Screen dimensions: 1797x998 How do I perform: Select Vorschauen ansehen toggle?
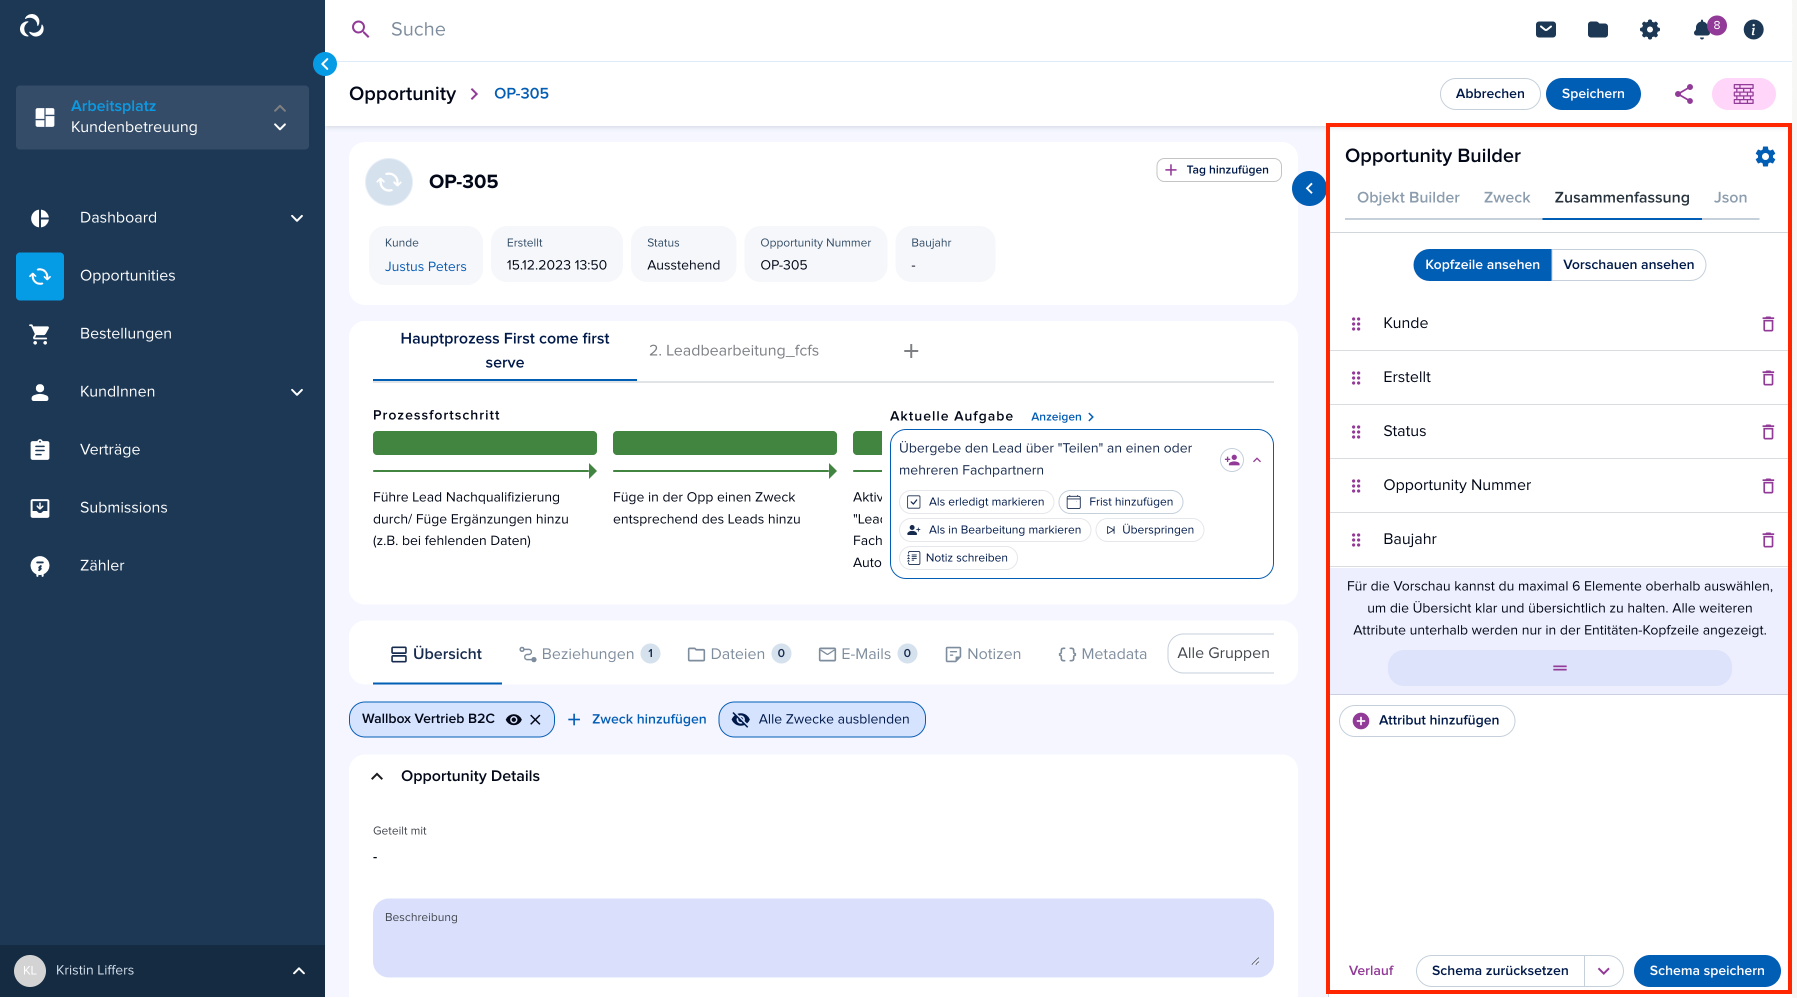pyautogui.click(x=1628, y=265)
